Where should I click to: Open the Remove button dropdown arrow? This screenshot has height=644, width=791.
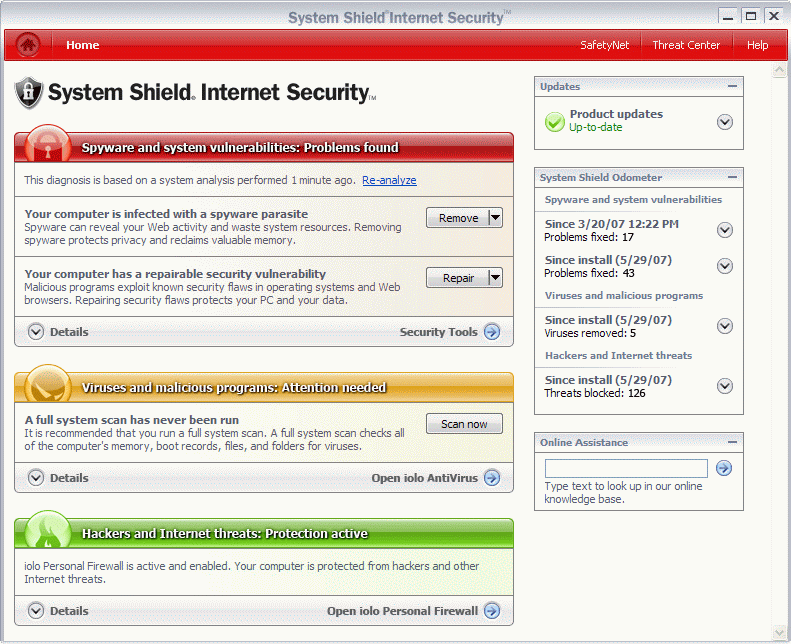495,218
